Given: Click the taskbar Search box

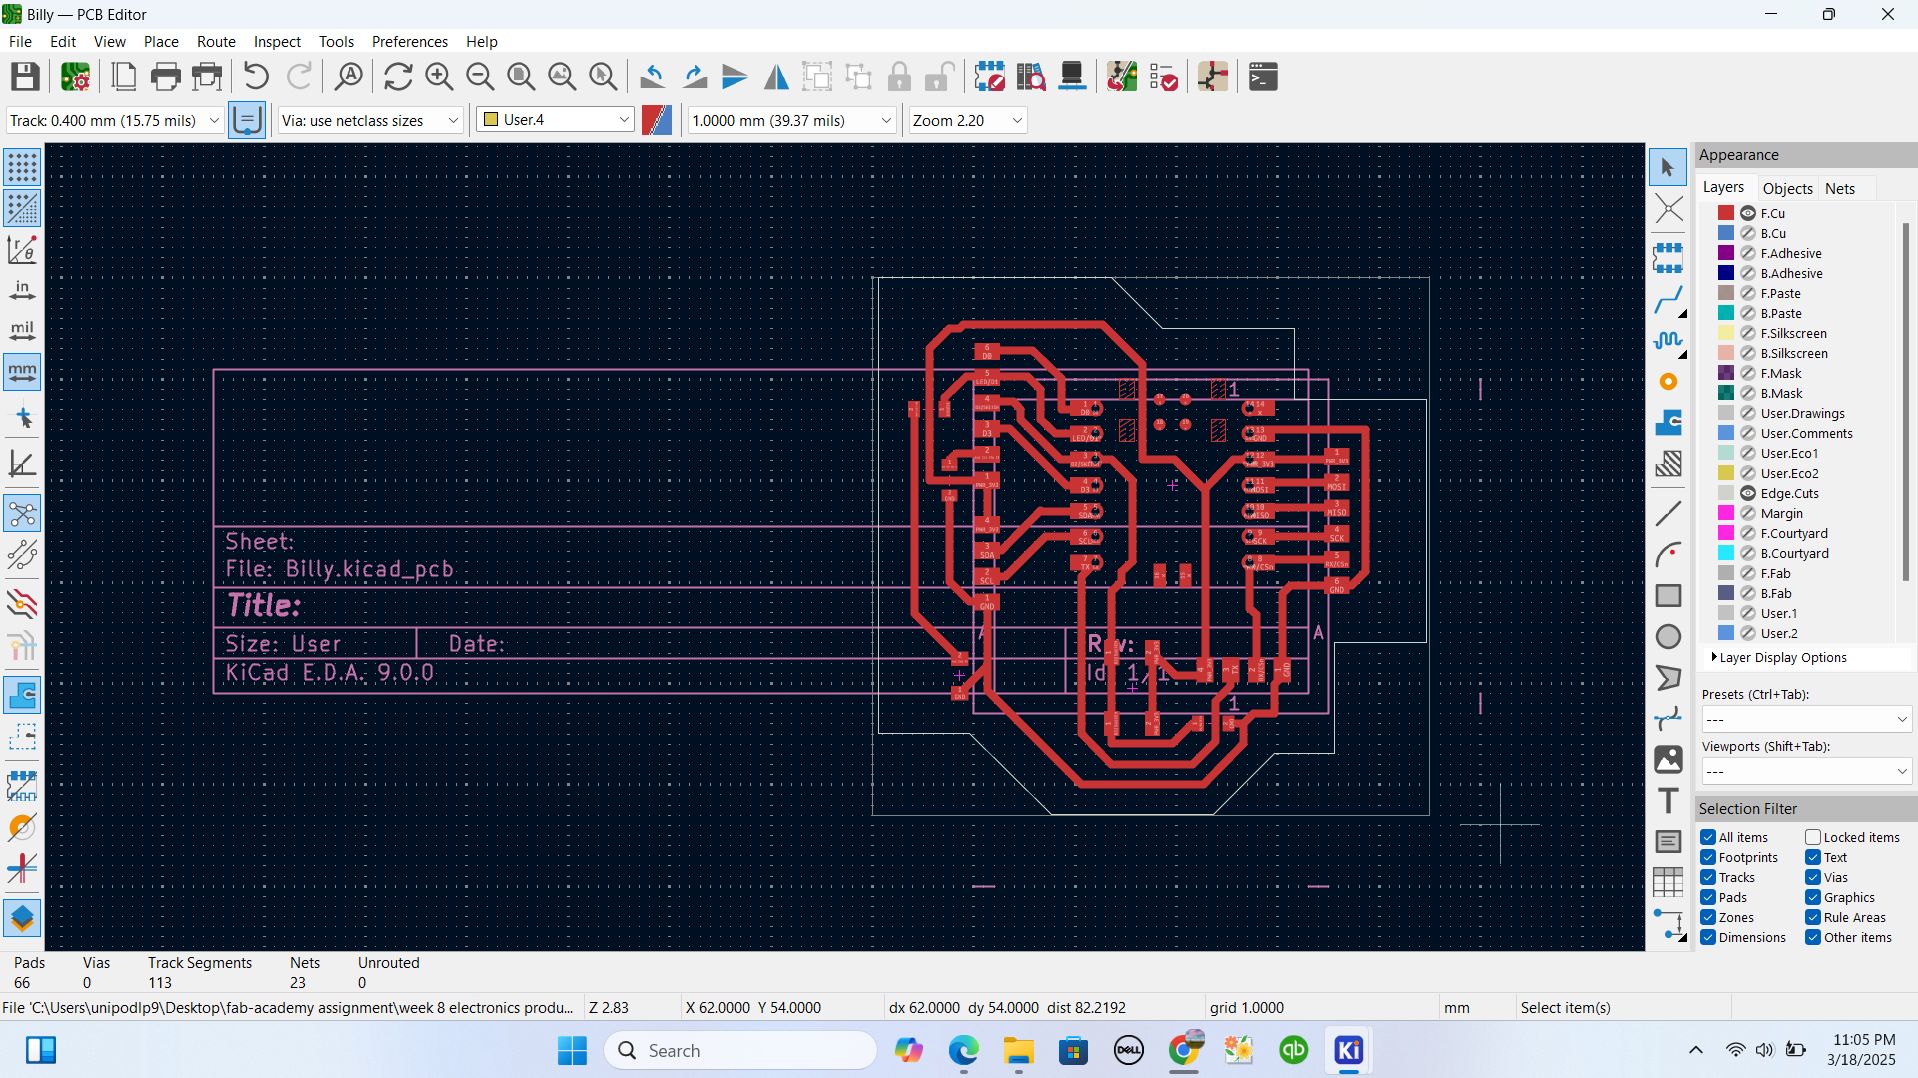Looking at the screenshot, I should point(740,1050).
